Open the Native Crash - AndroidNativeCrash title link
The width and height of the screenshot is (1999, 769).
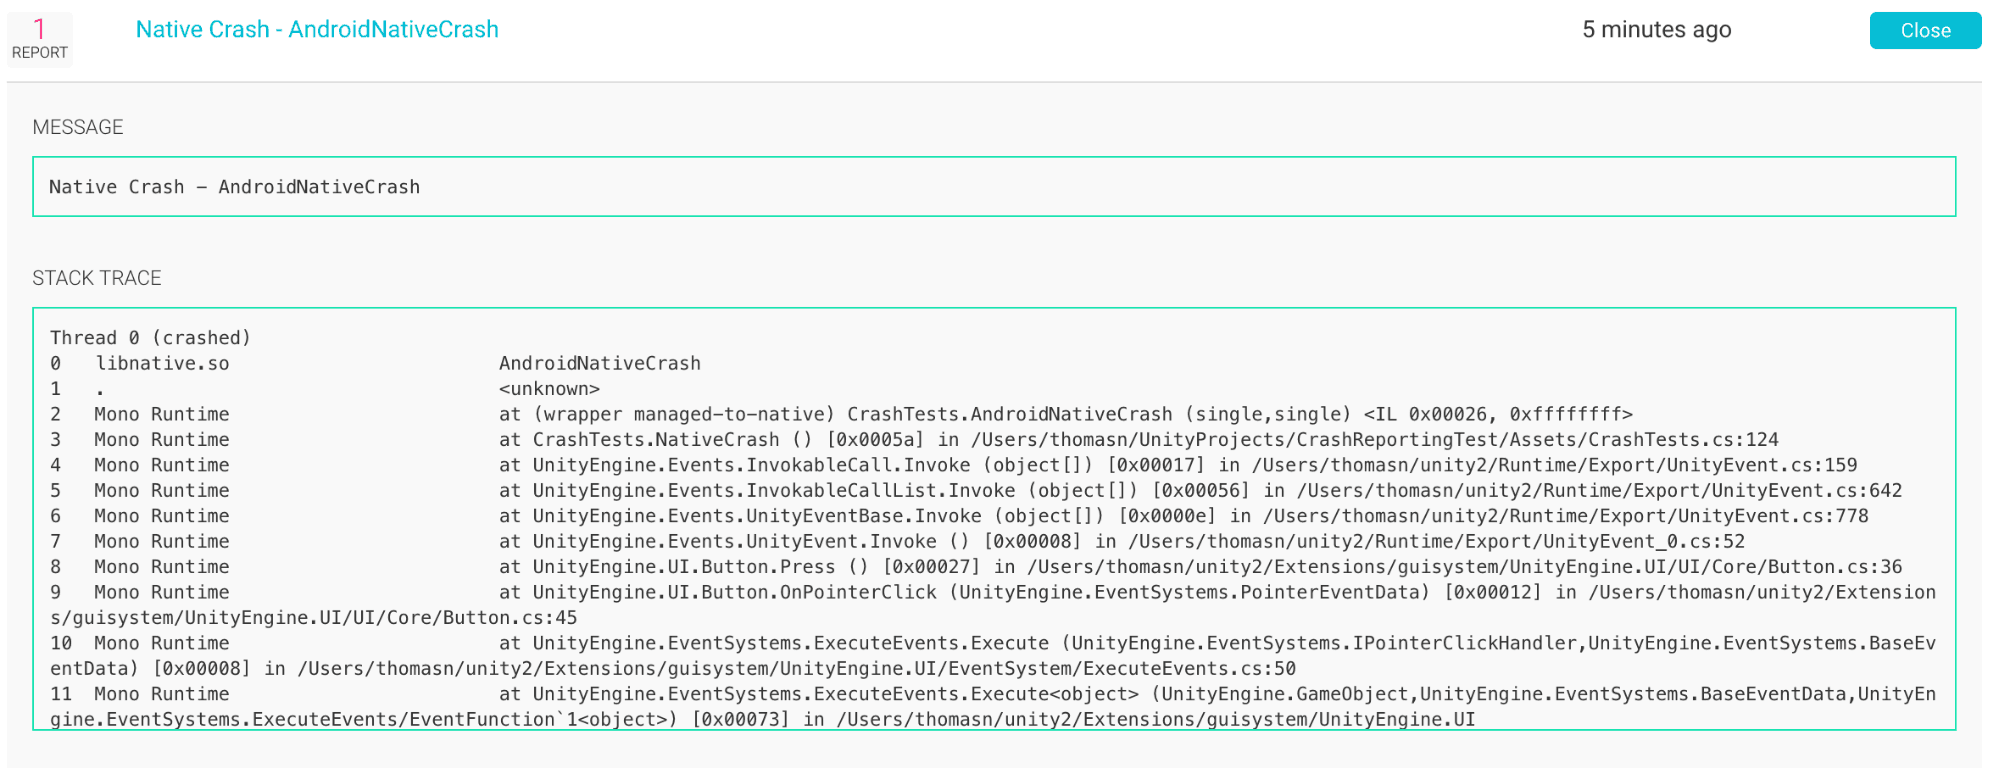(x=317, y=30)
